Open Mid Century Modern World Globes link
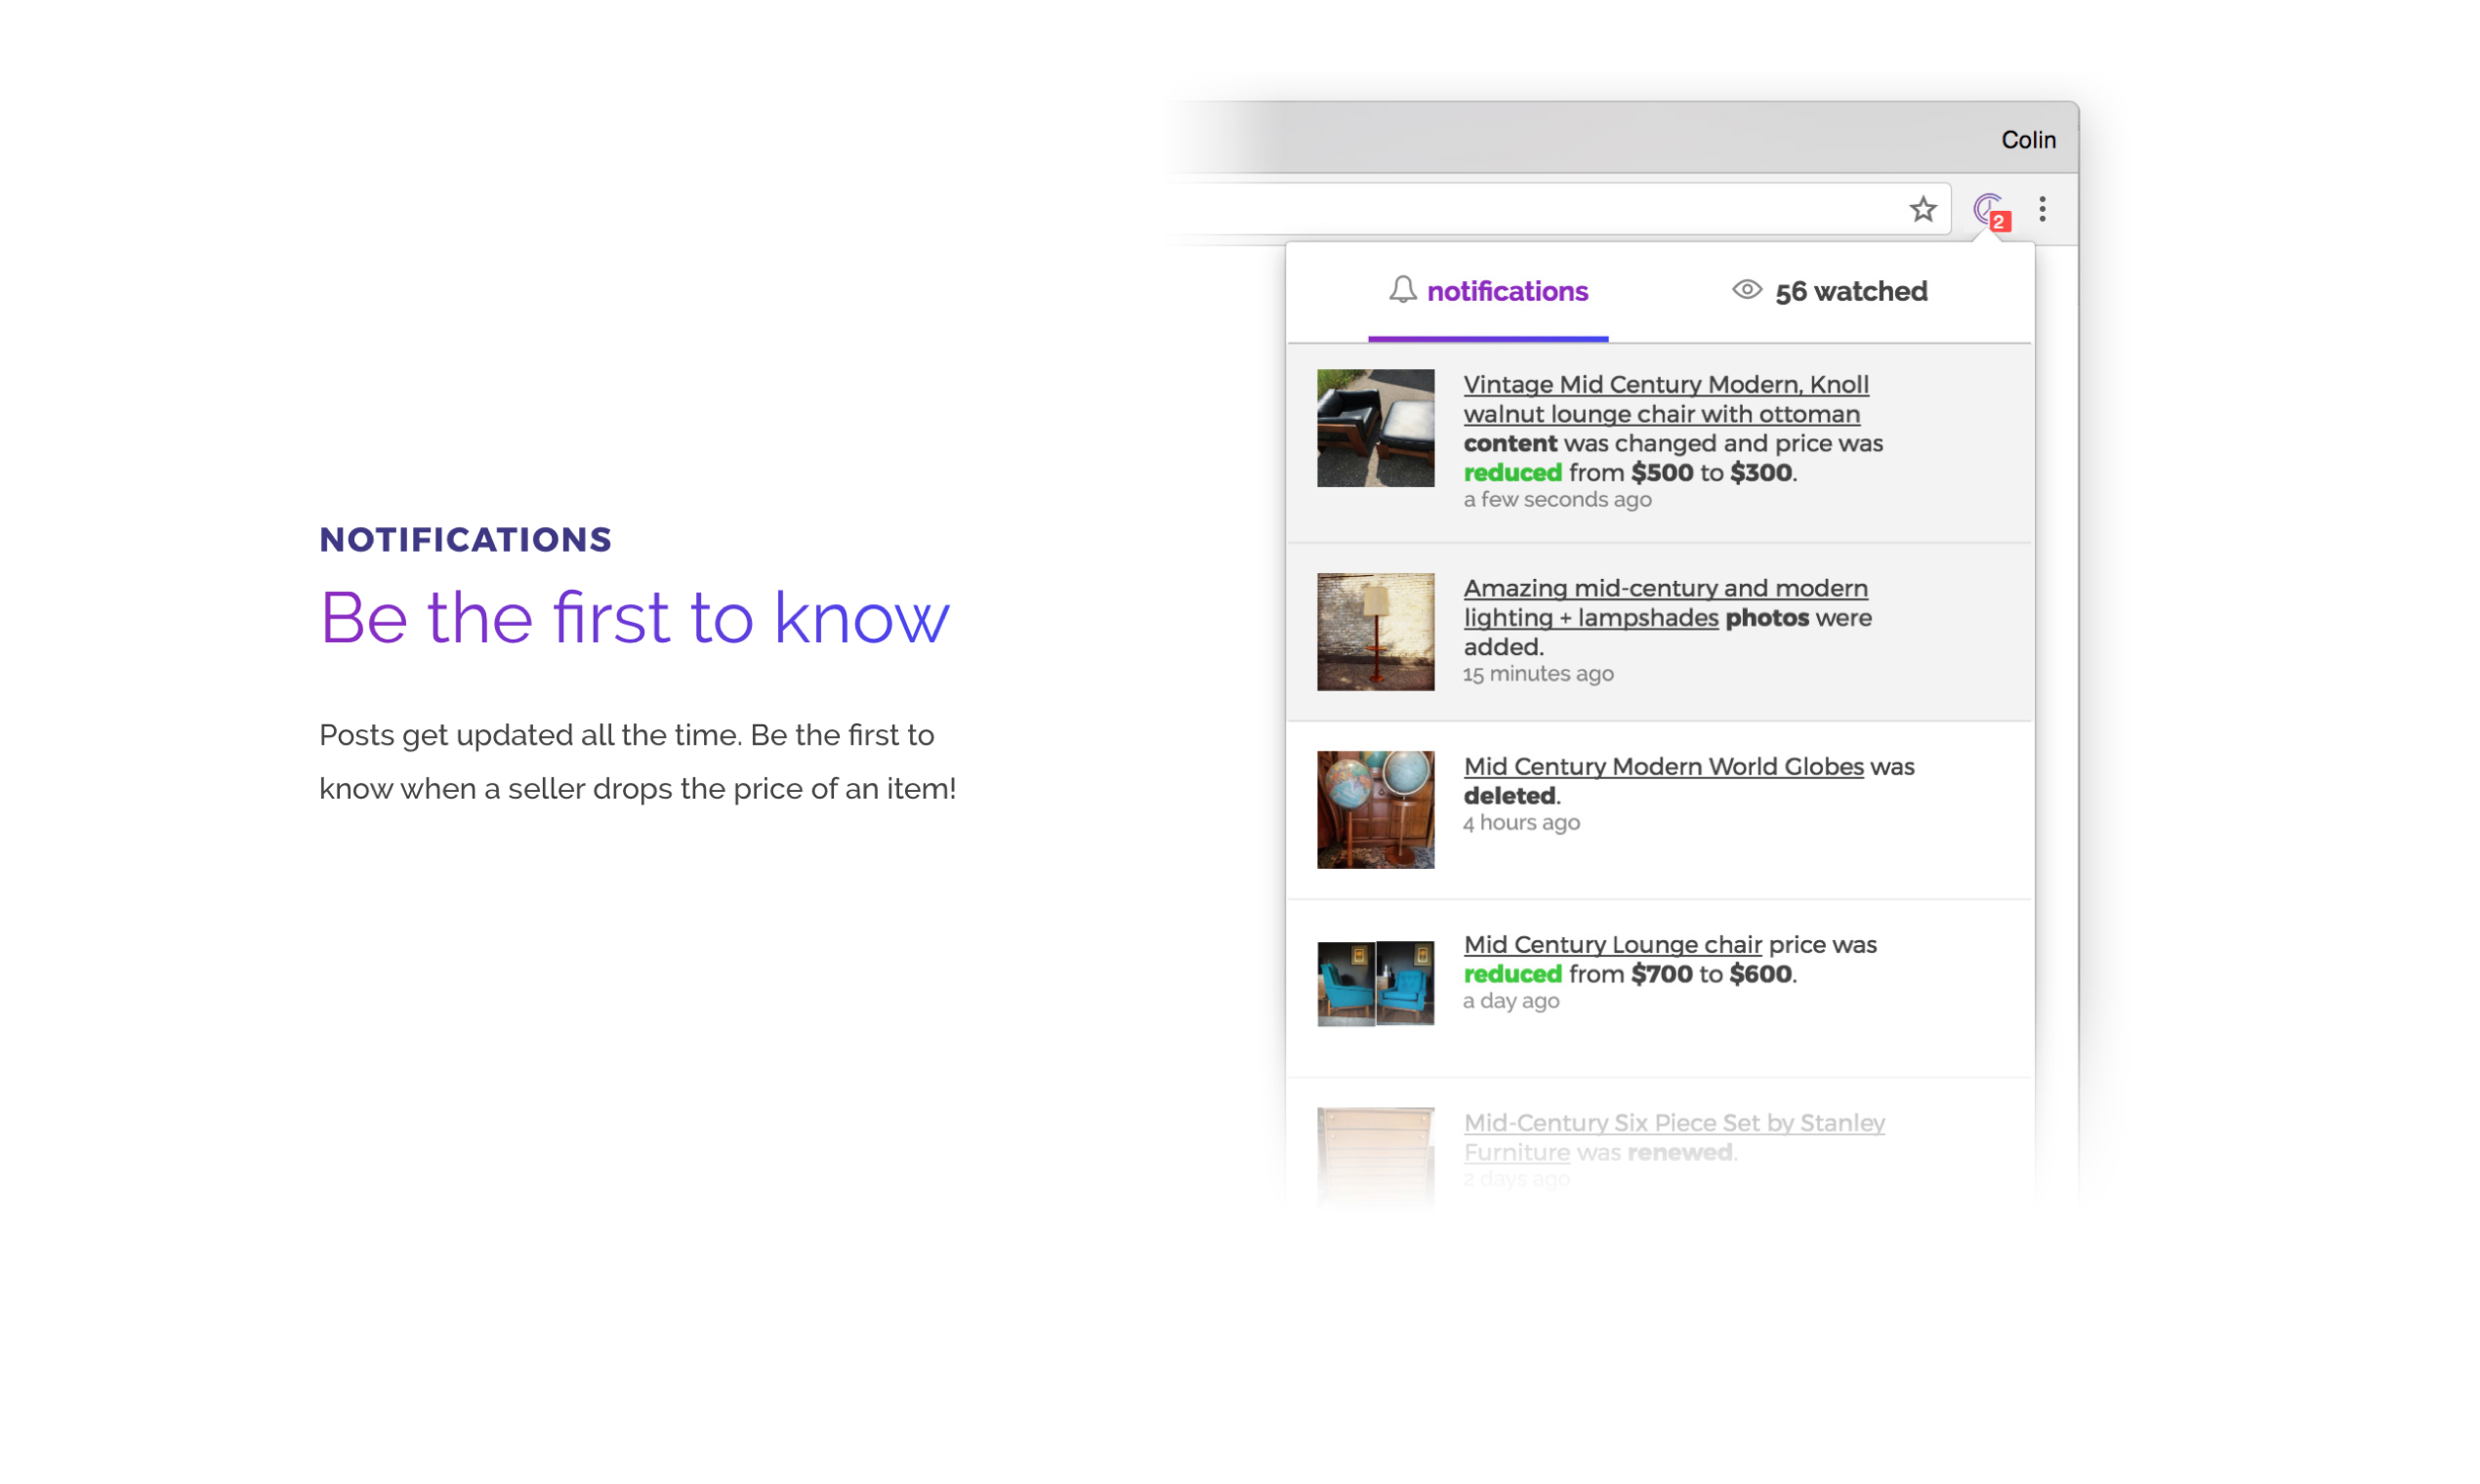 (1663, 767)
